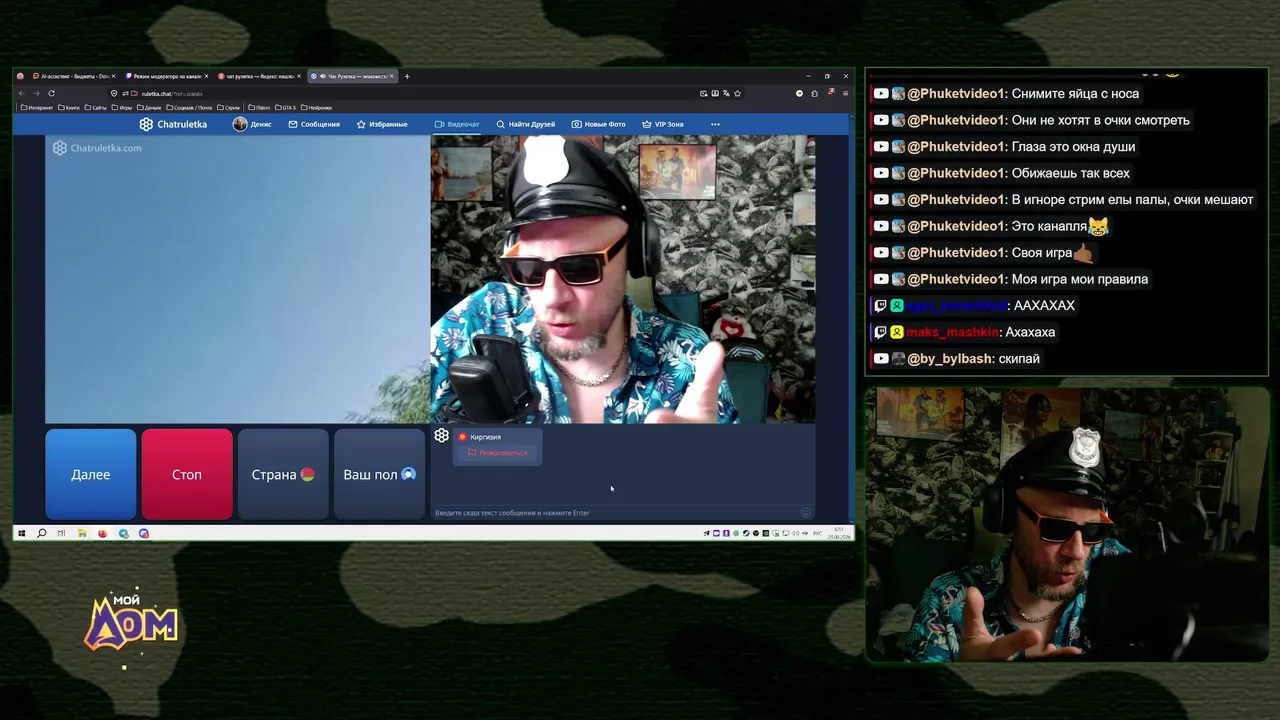Open the VIP Зона section
The width and height of the screenshot is (1280, 720).
click(662, 124)
